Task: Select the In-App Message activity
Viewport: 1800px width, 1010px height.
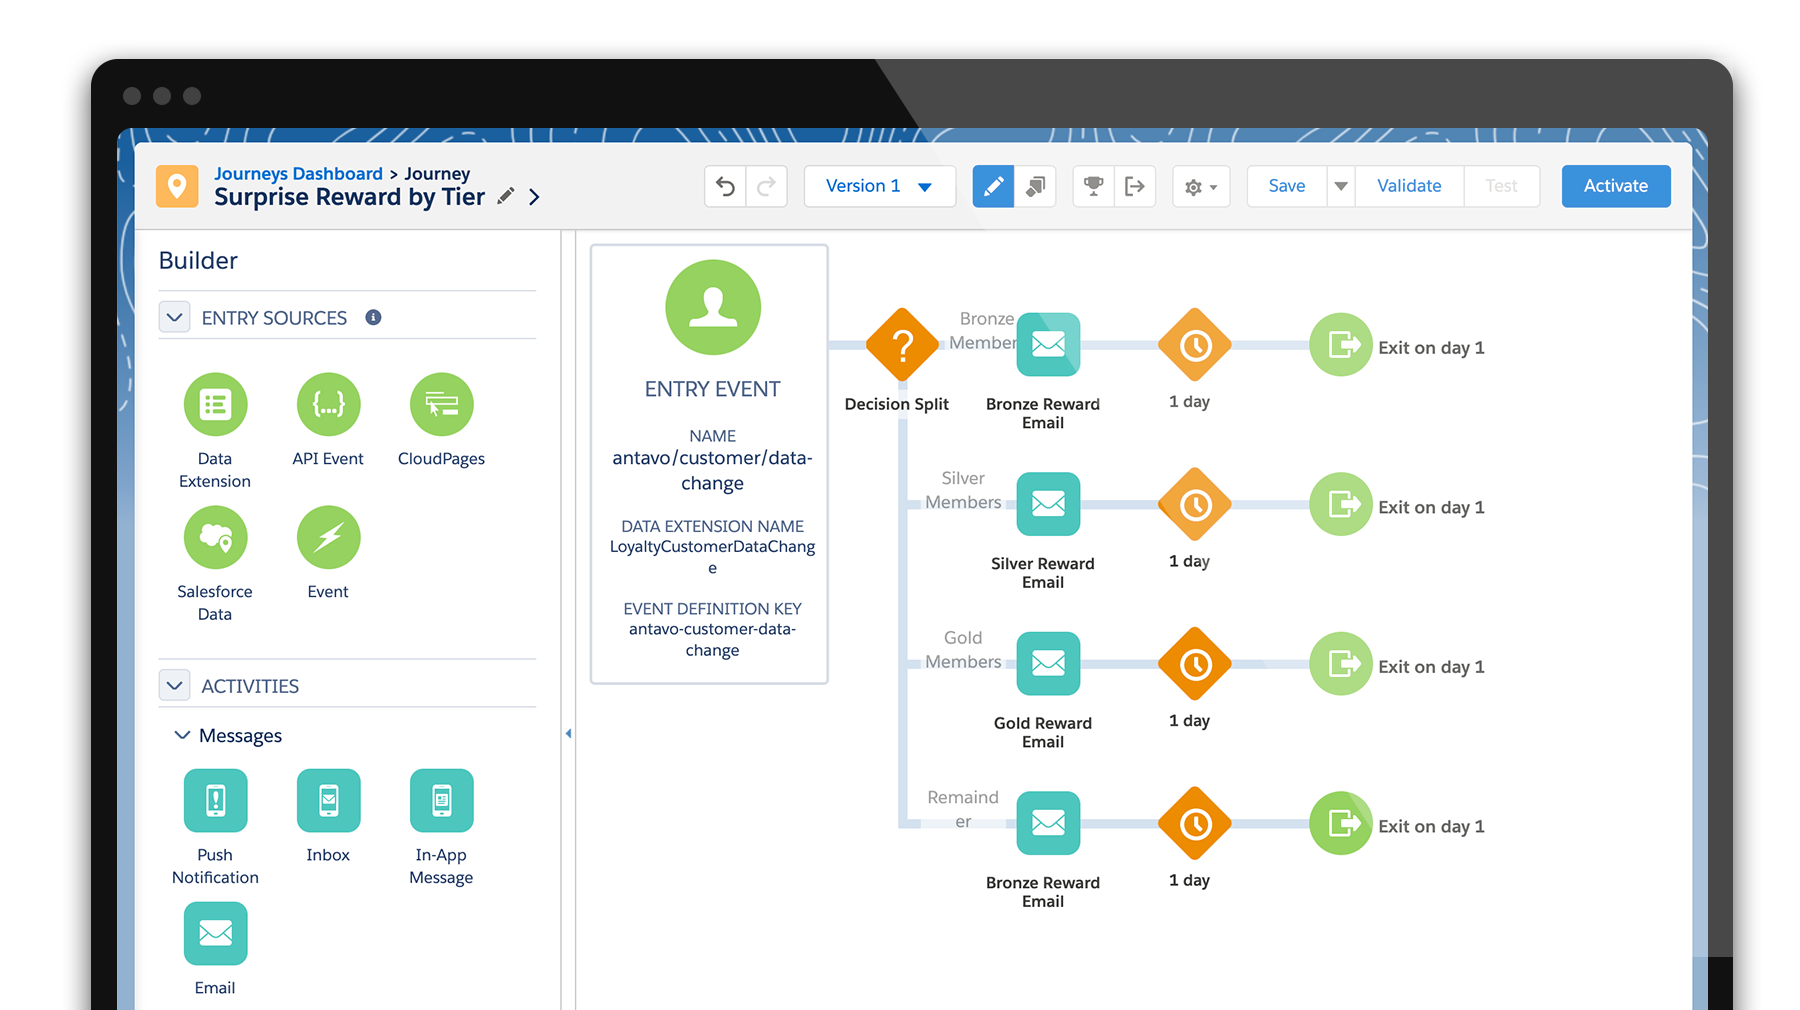Action: [x=441, y=800]
